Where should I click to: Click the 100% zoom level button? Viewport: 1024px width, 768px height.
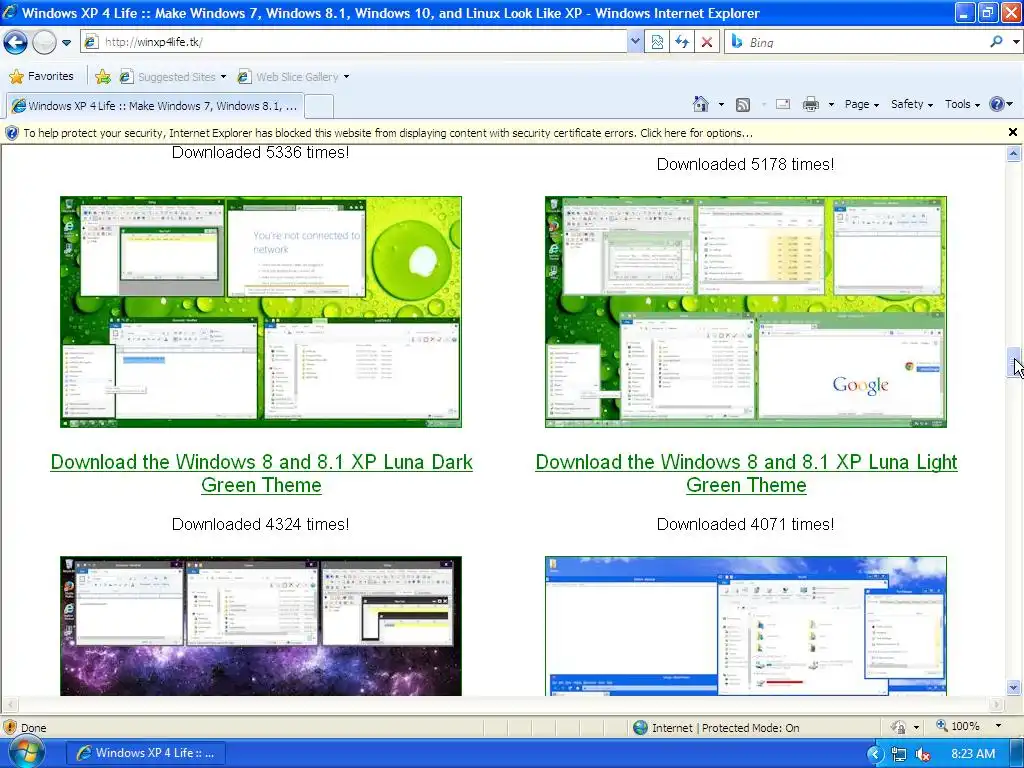(958, 726)
